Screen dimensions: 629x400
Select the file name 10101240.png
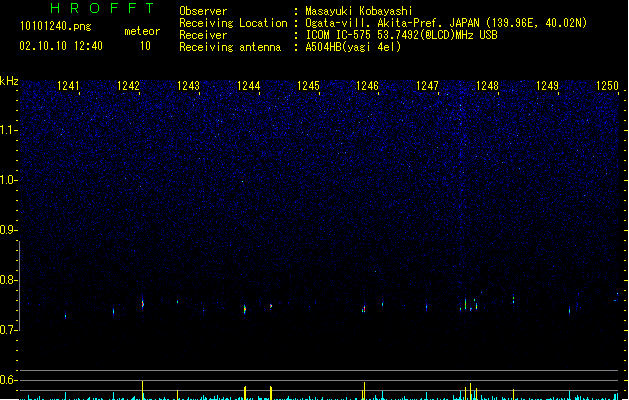click(56, 26)
